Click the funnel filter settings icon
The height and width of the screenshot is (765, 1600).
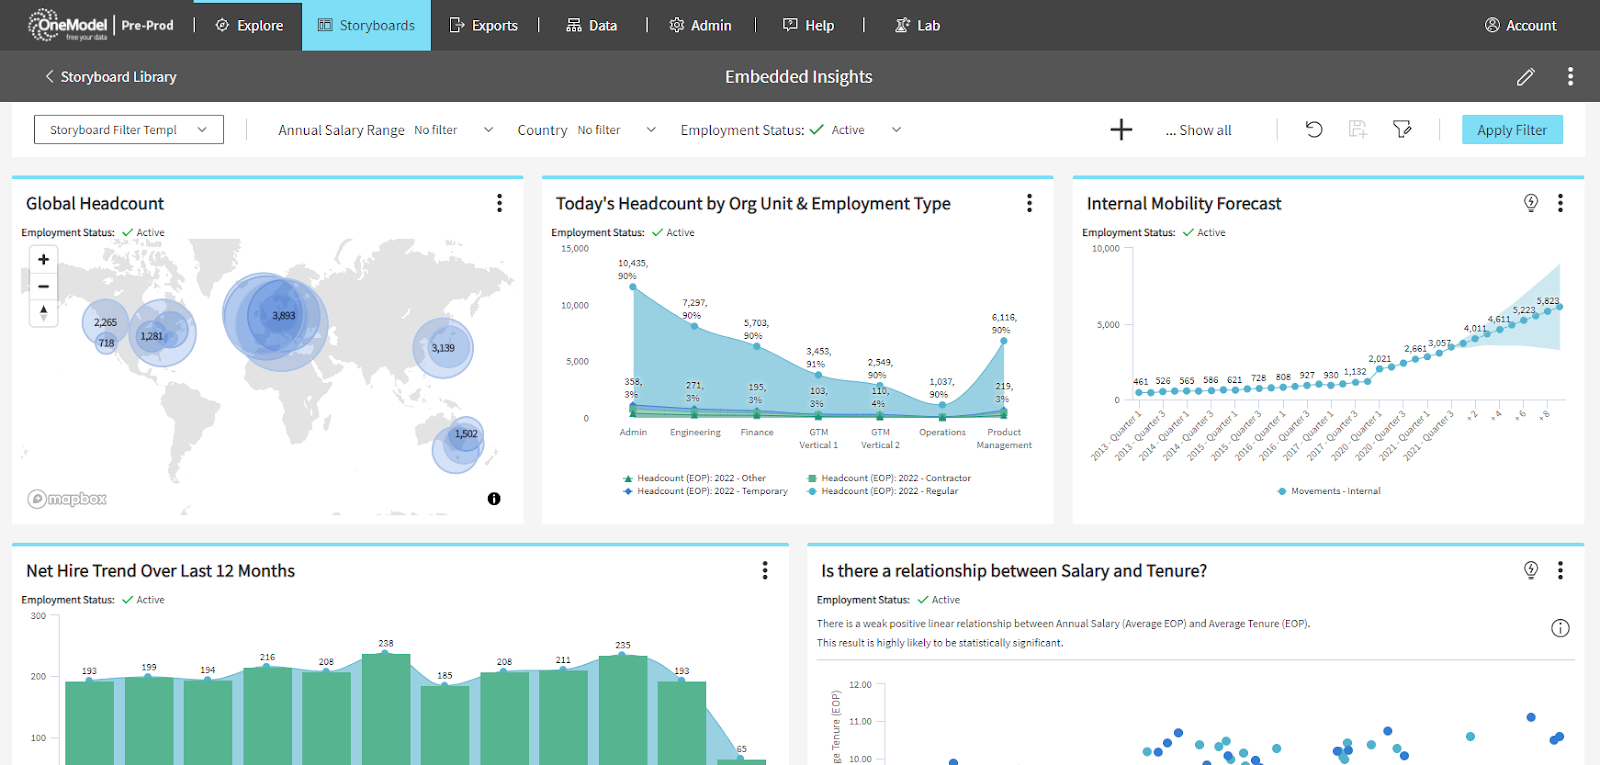(x=1402, y=129)
